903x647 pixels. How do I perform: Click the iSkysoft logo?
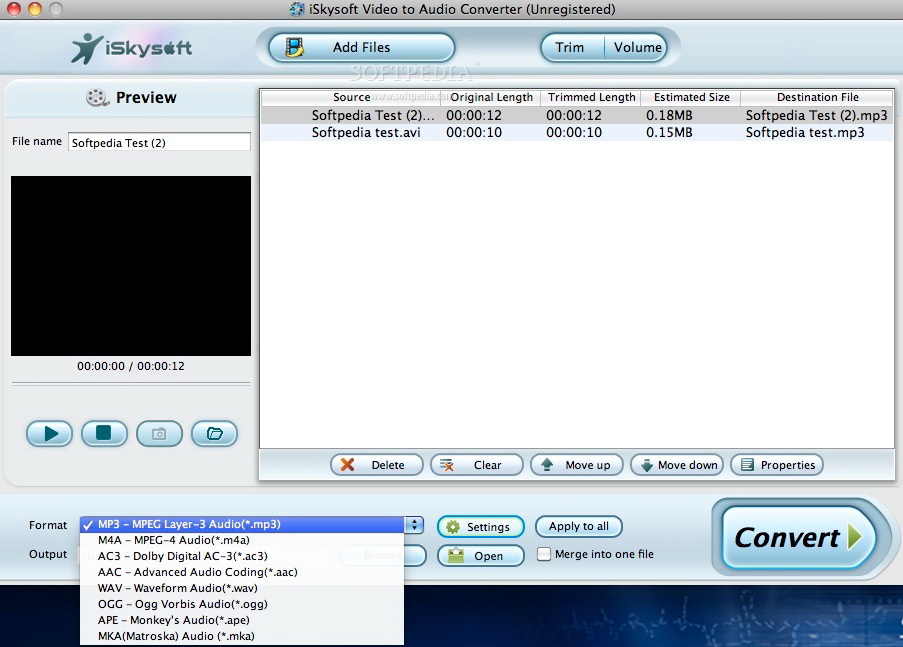point(132,48)
